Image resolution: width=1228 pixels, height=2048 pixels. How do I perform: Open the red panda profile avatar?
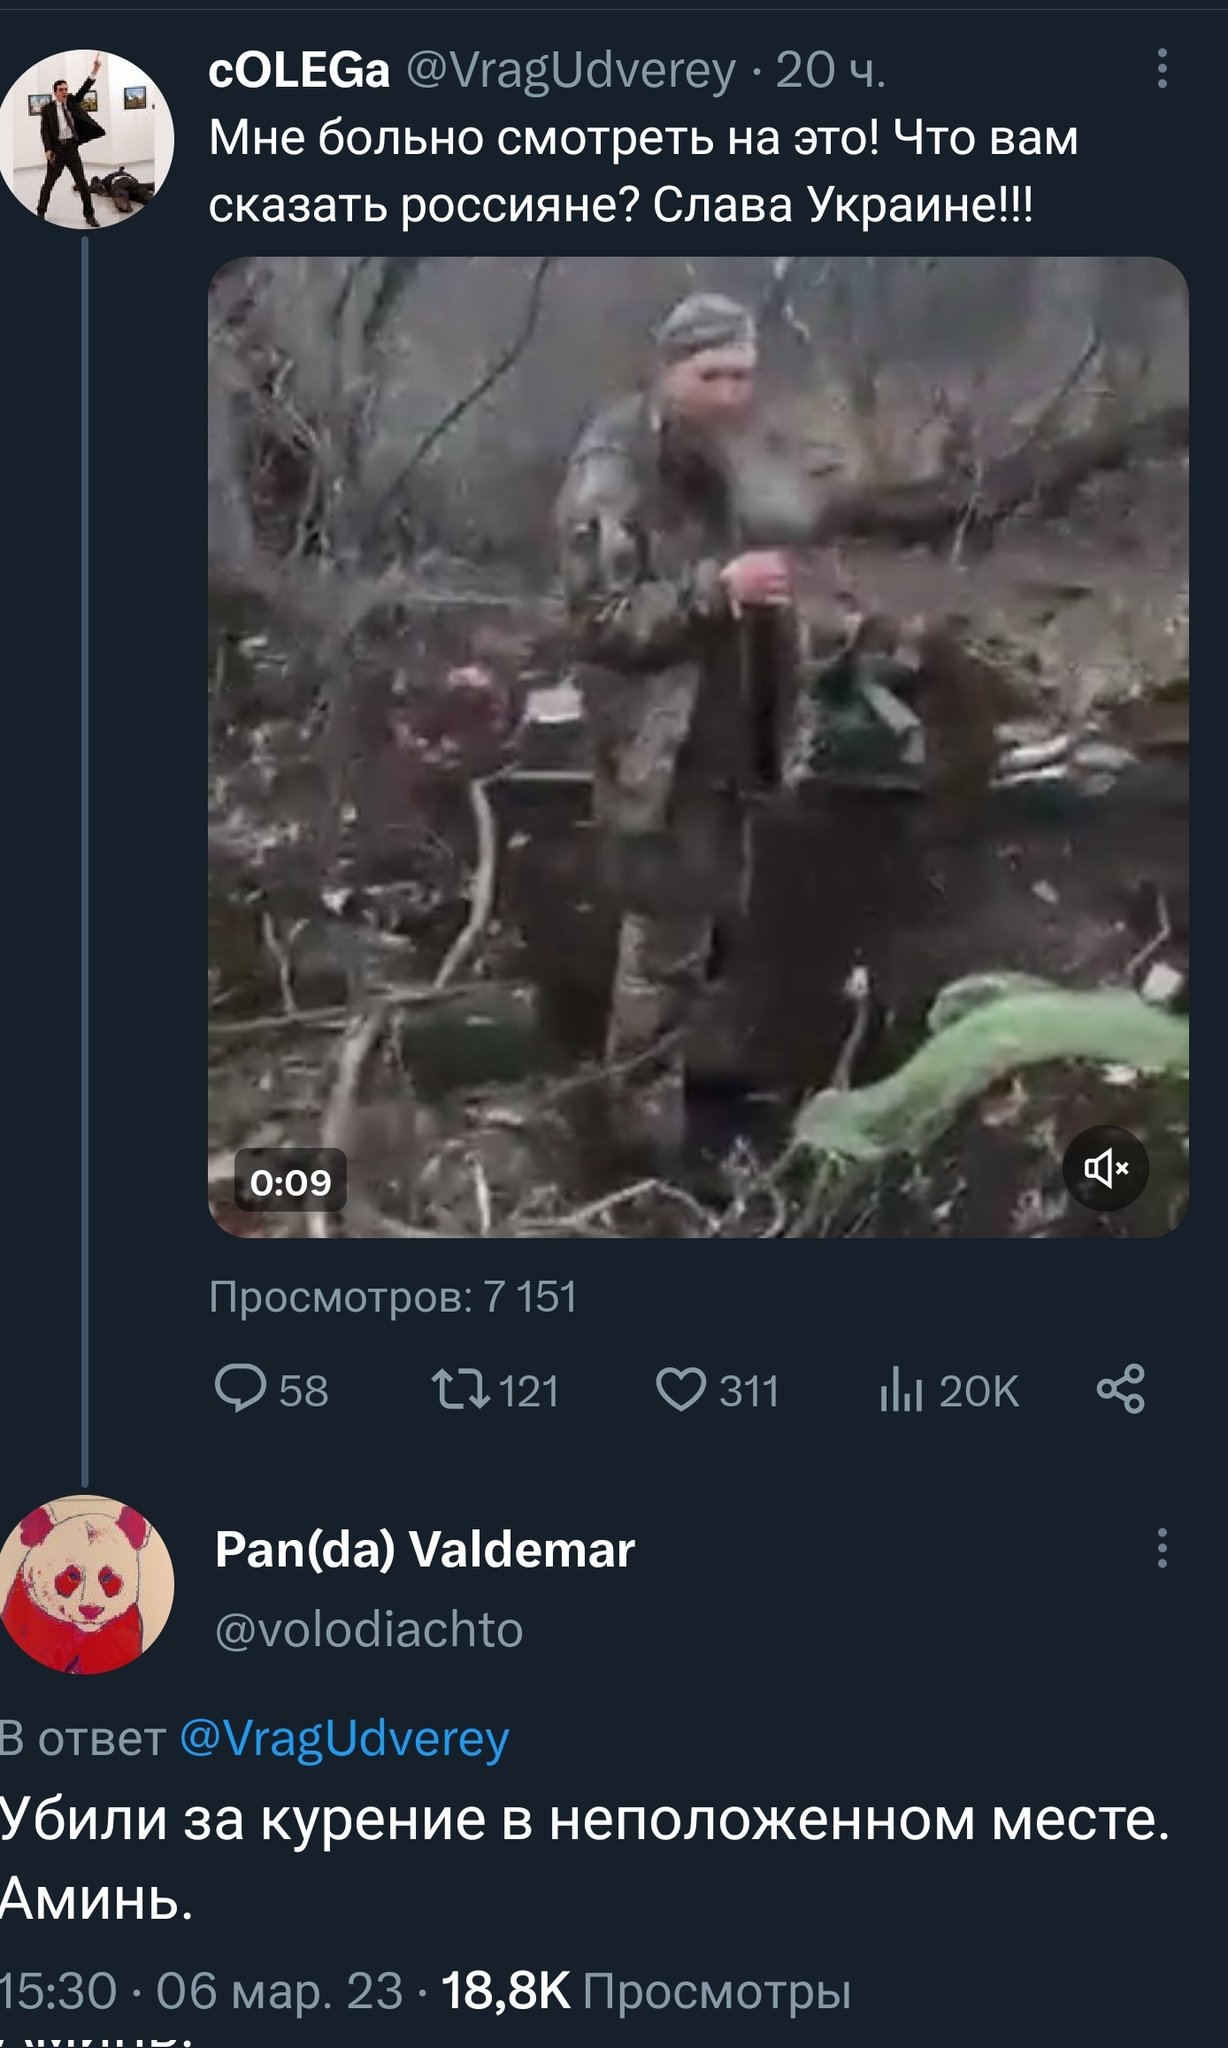[86, 1584]
